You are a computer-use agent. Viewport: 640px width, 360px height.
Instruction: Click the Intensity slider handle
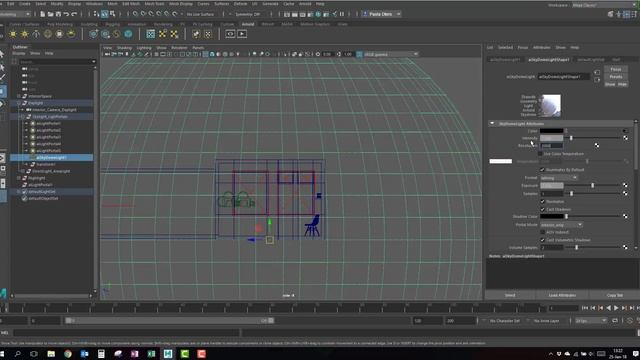click(x=571, y=138)
